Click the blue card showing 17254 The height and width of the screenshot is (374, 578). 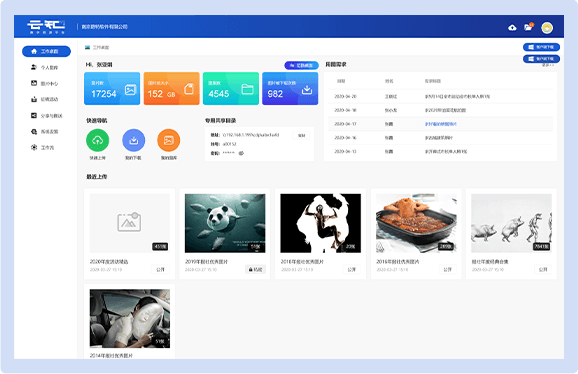click(x=112, y=88)
